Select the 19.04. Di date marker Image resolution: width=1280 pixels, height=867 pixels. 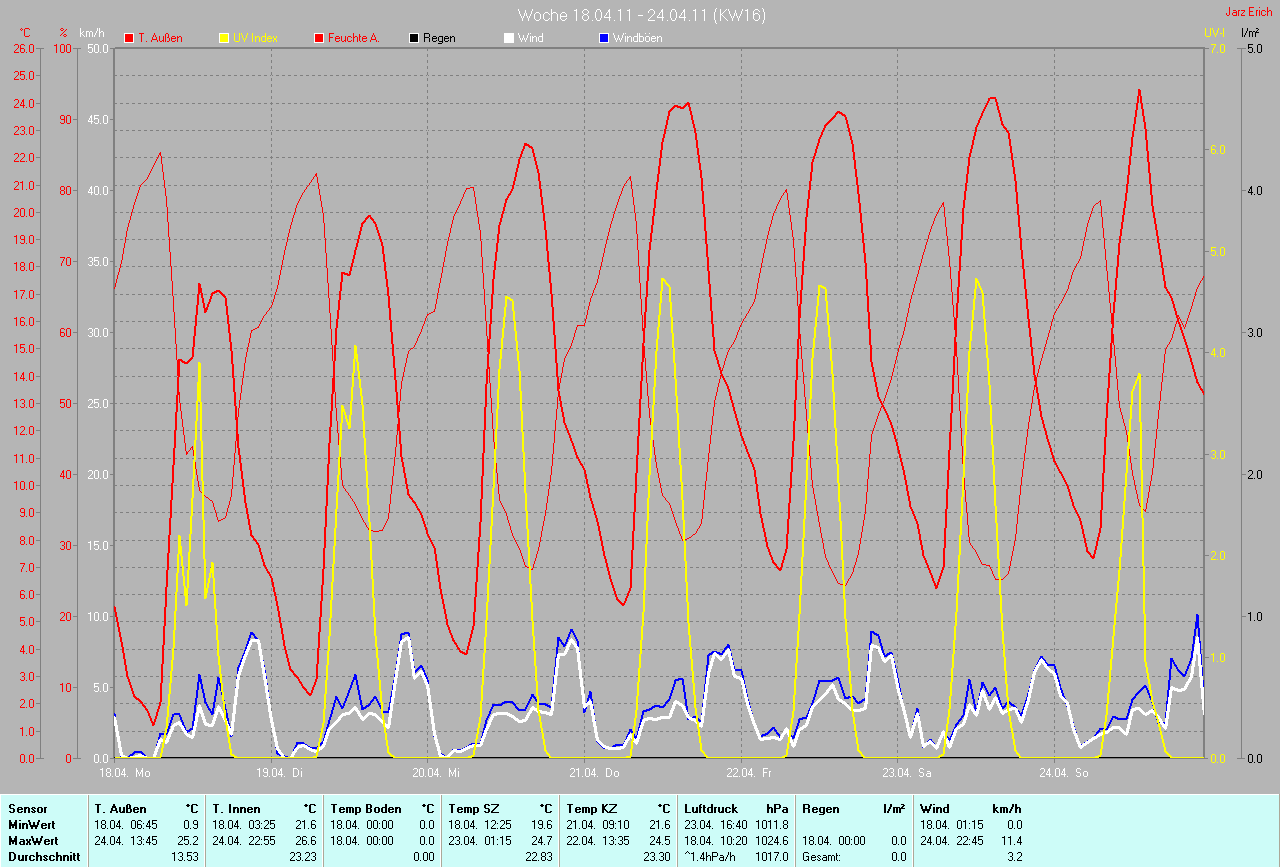(280, 773)
